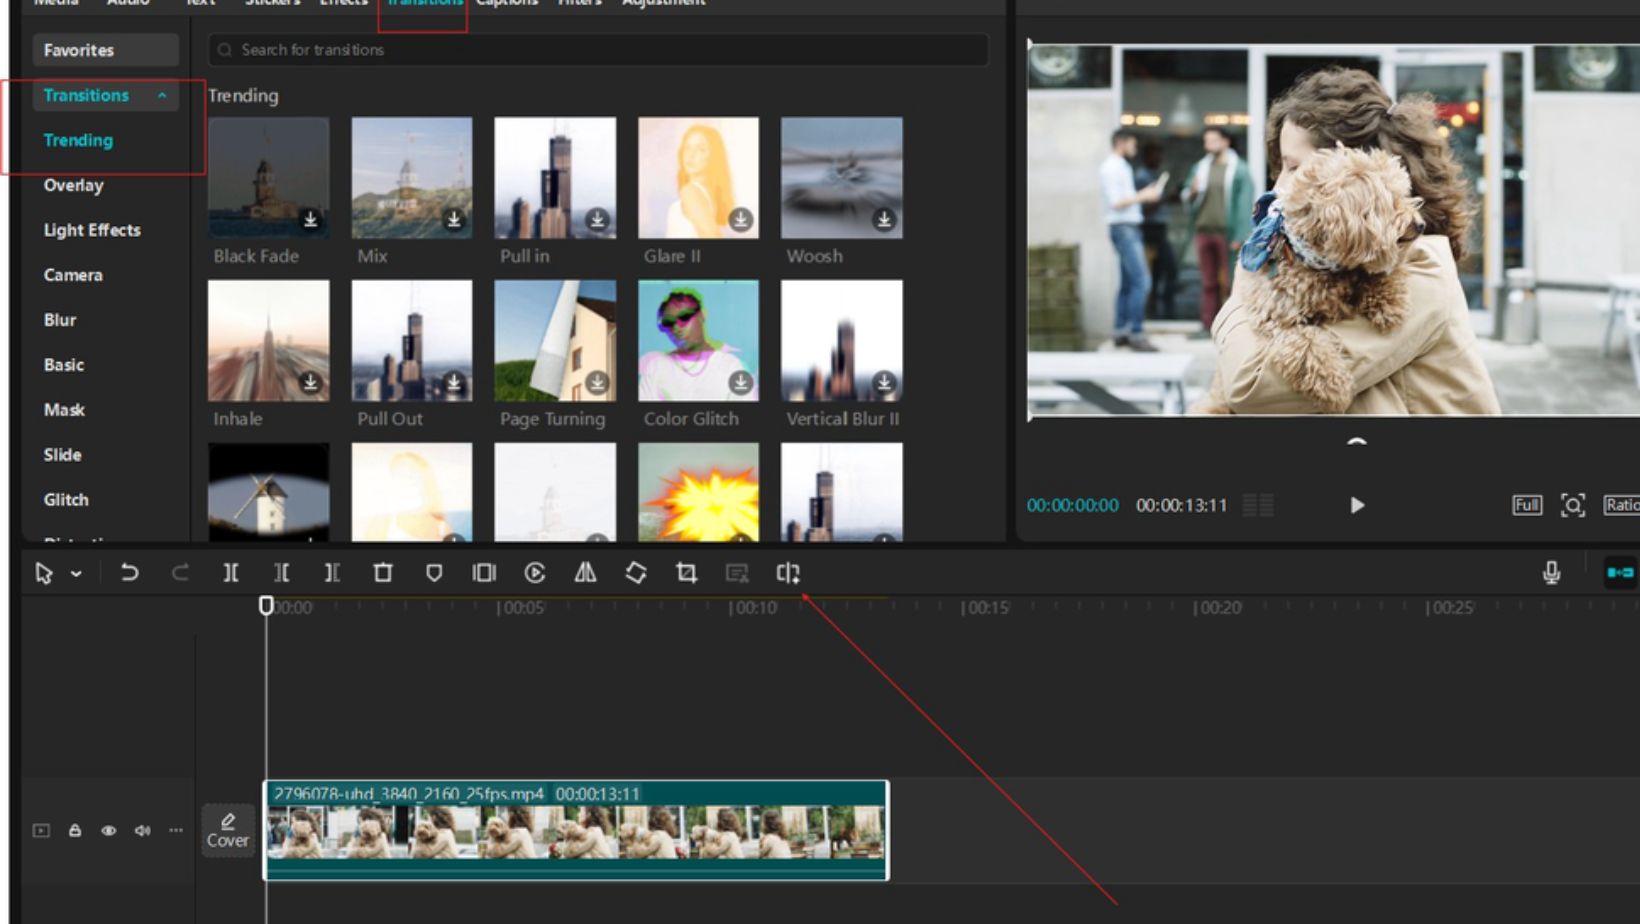The width and height of the screenshot is (1640, 924).
Task: Click the grid icon beside the duration
Action: (x=1258, y=505)
